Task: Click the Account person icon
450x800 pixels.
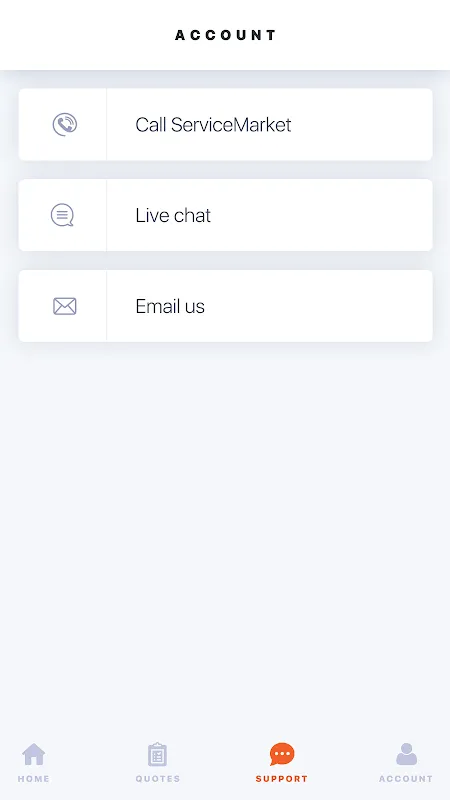Action: pos(406,754)
